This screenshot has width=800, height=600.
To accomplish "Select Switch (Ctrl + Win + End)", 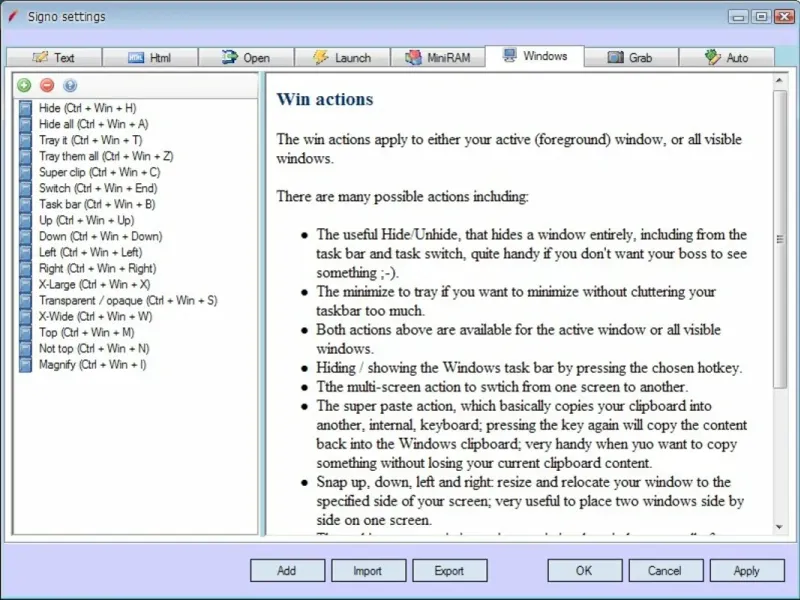I will tap(98, 188).
